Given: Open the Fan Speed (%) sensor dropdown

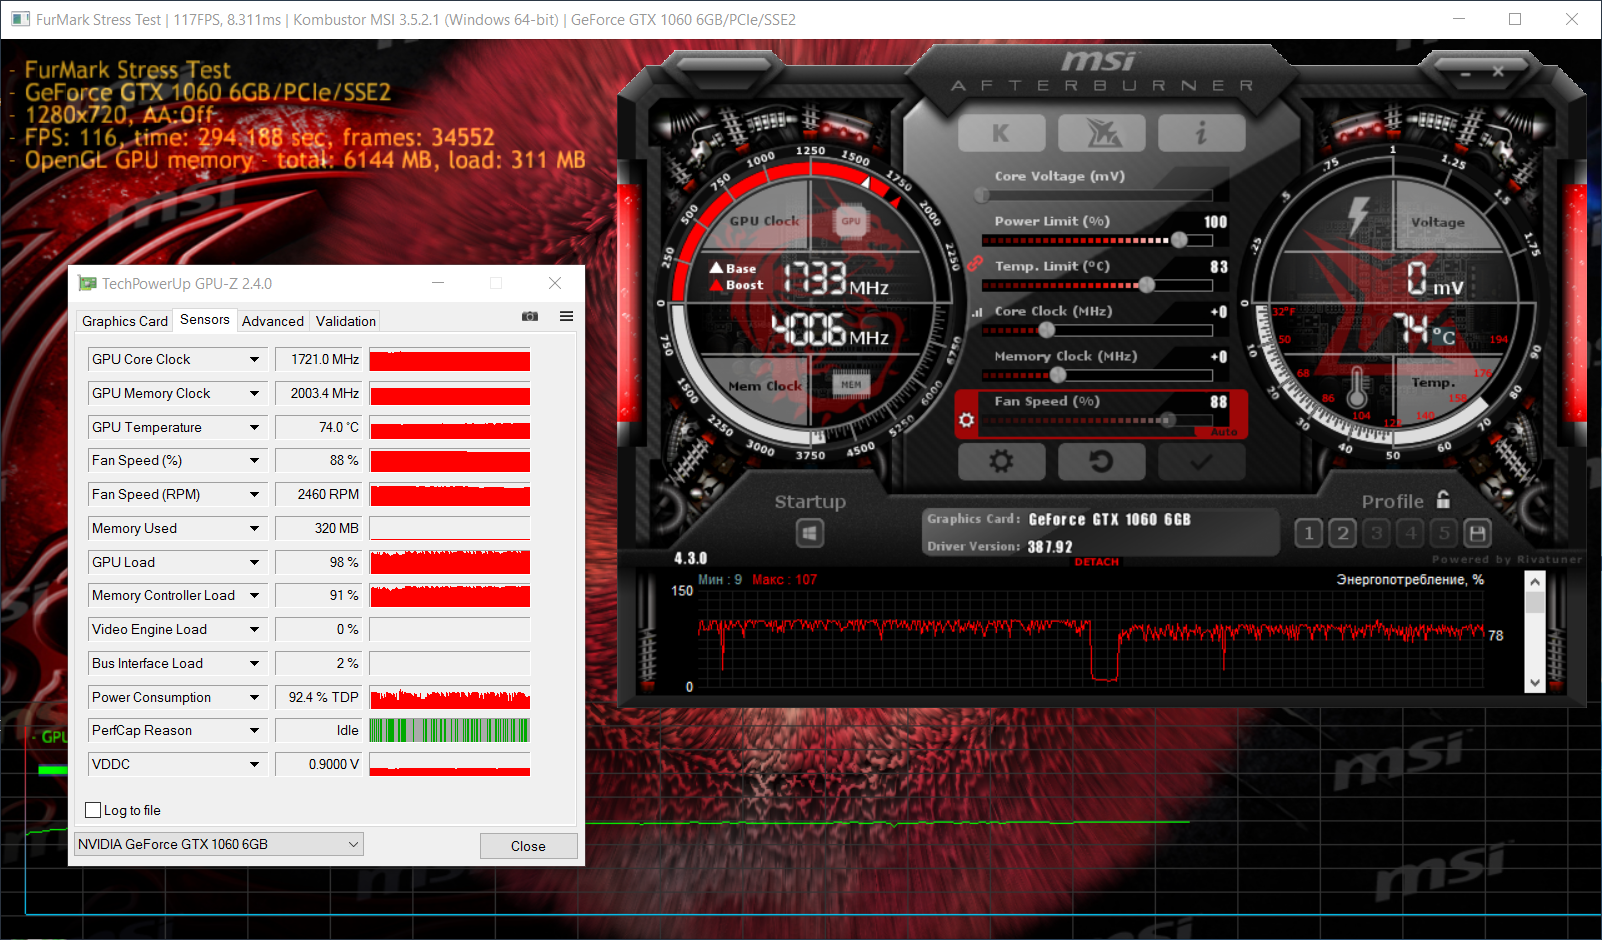Looking at the screenshot, I should tap(254, 460).
